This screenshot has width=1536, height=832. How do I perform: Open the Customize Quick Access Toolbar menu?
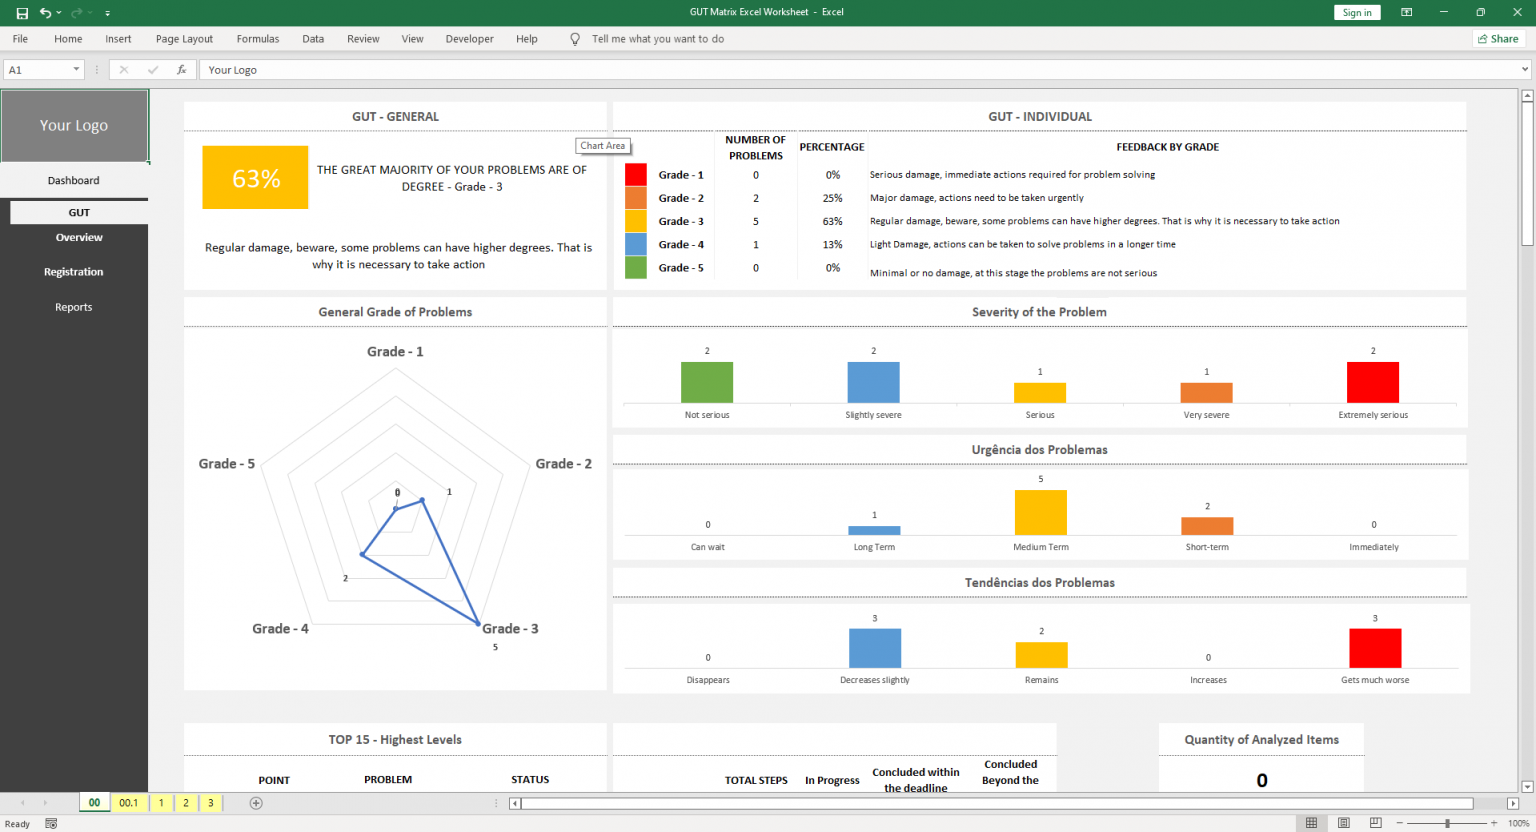pos(108,13)
